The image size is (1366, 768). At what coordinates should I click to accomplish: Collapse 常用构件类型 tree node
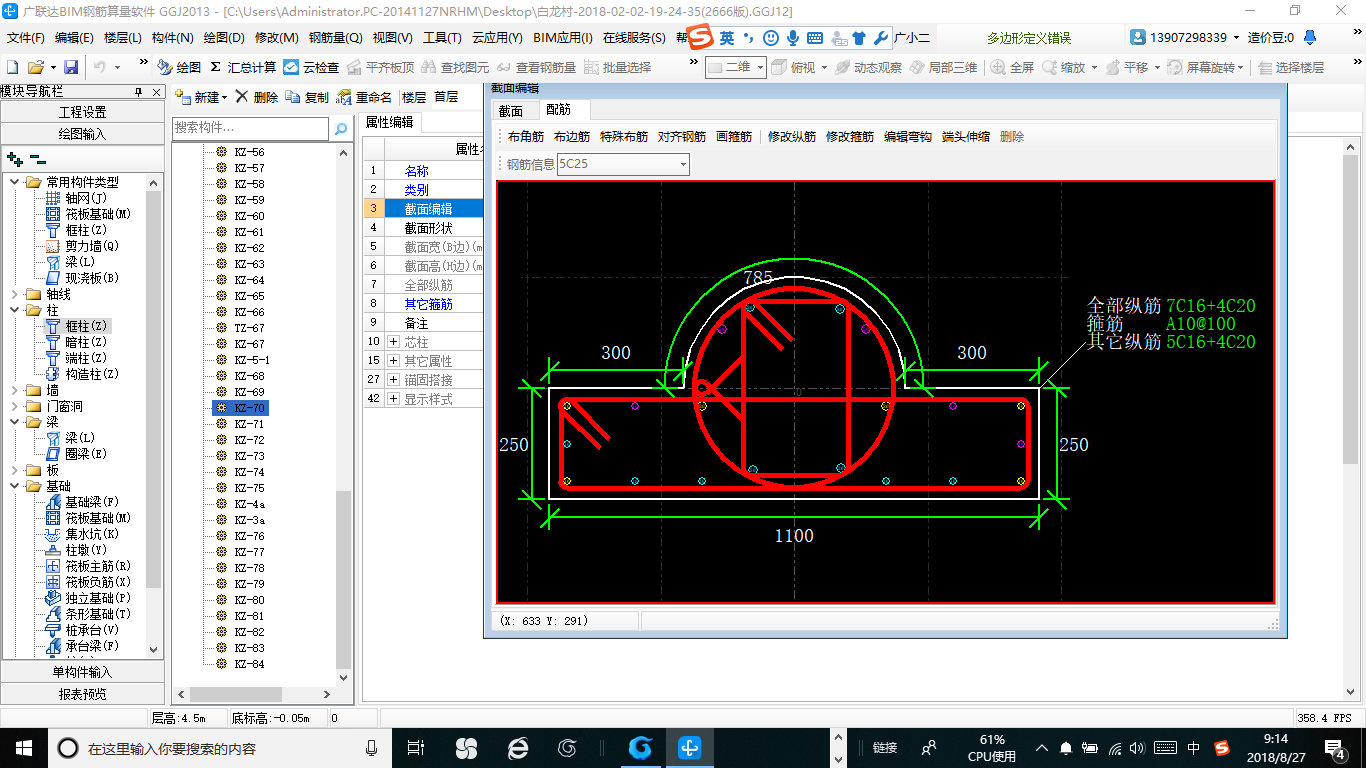pos(14,182)
